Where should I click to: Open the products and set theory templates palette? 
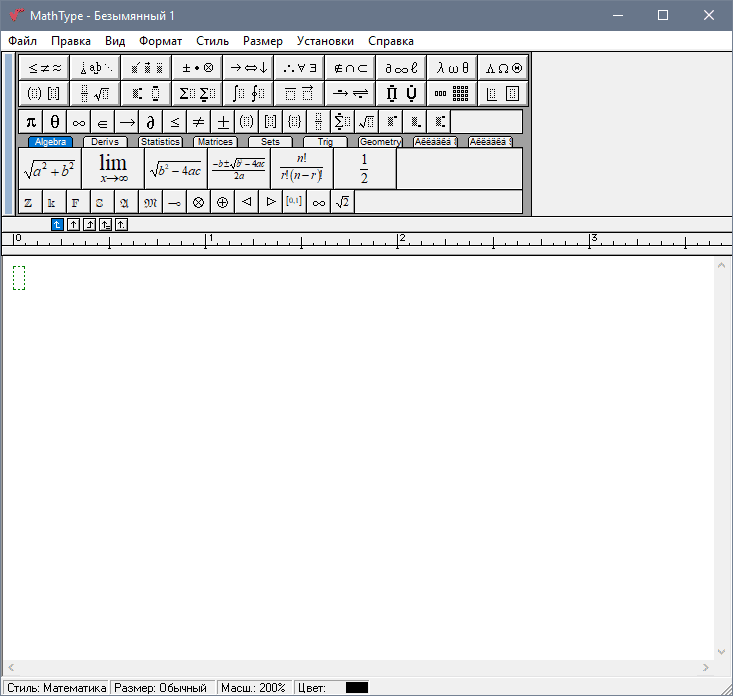[401, 93]
